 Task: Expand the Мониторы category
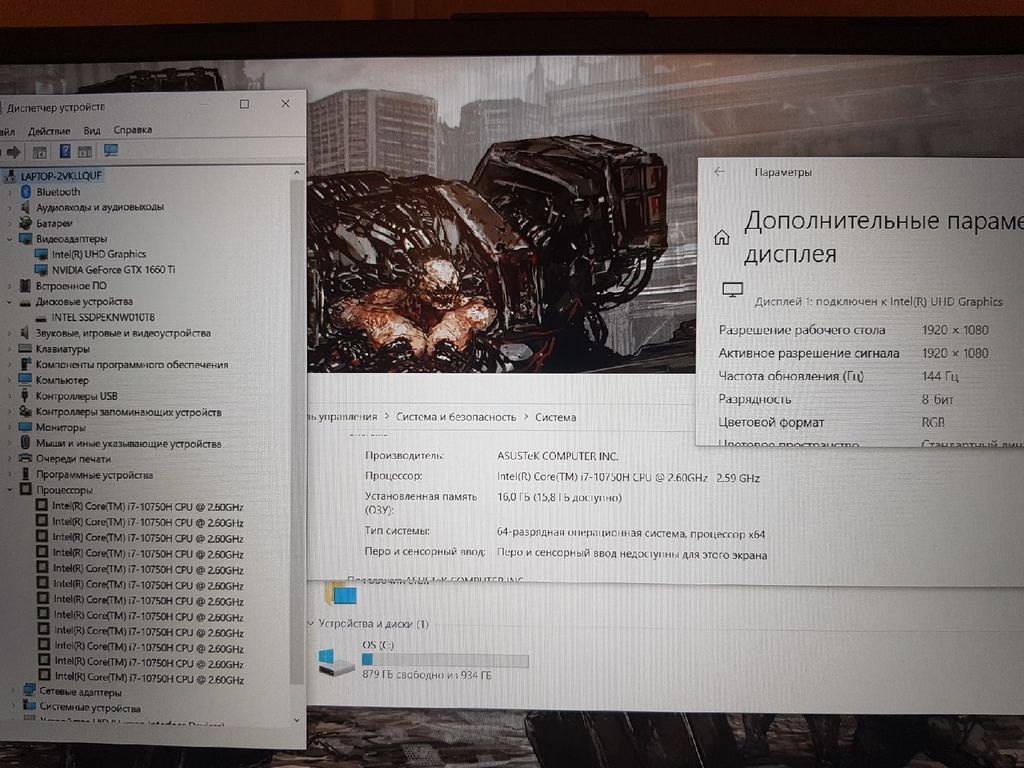[x=10, y=428]
